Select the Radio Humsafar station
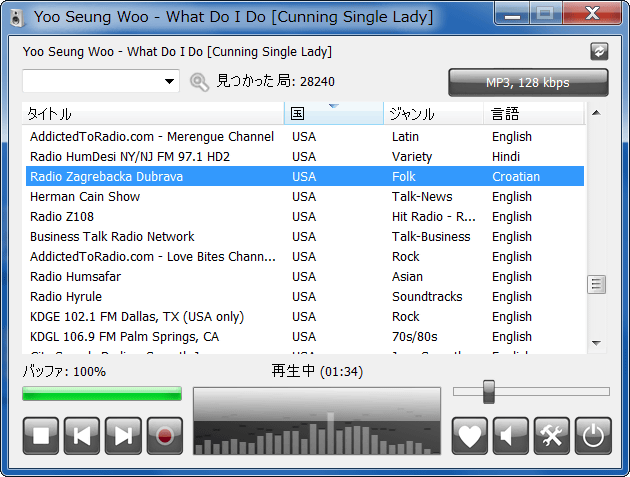 pos(305,276)
